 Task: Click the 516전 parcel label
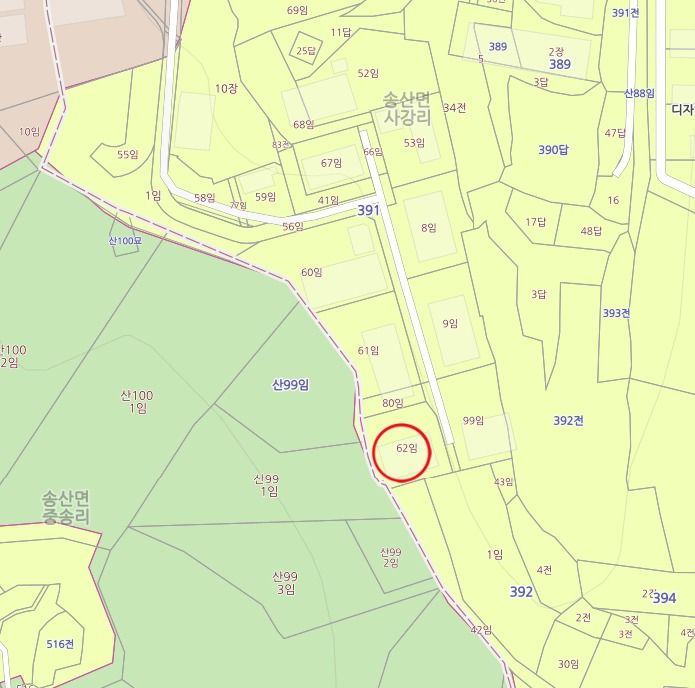(60, 644)
